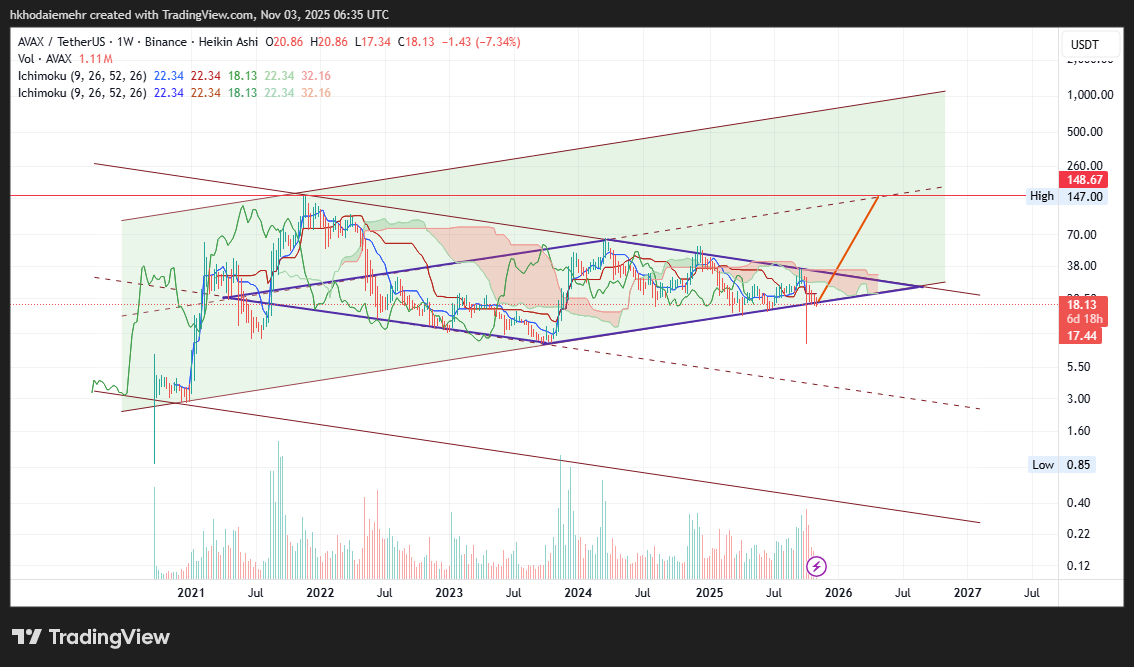Image resolution: width=1134 pixels, height=667 pixels.
Task: Click the 1,000.00 price scale label
Action: coord(1084,95)
